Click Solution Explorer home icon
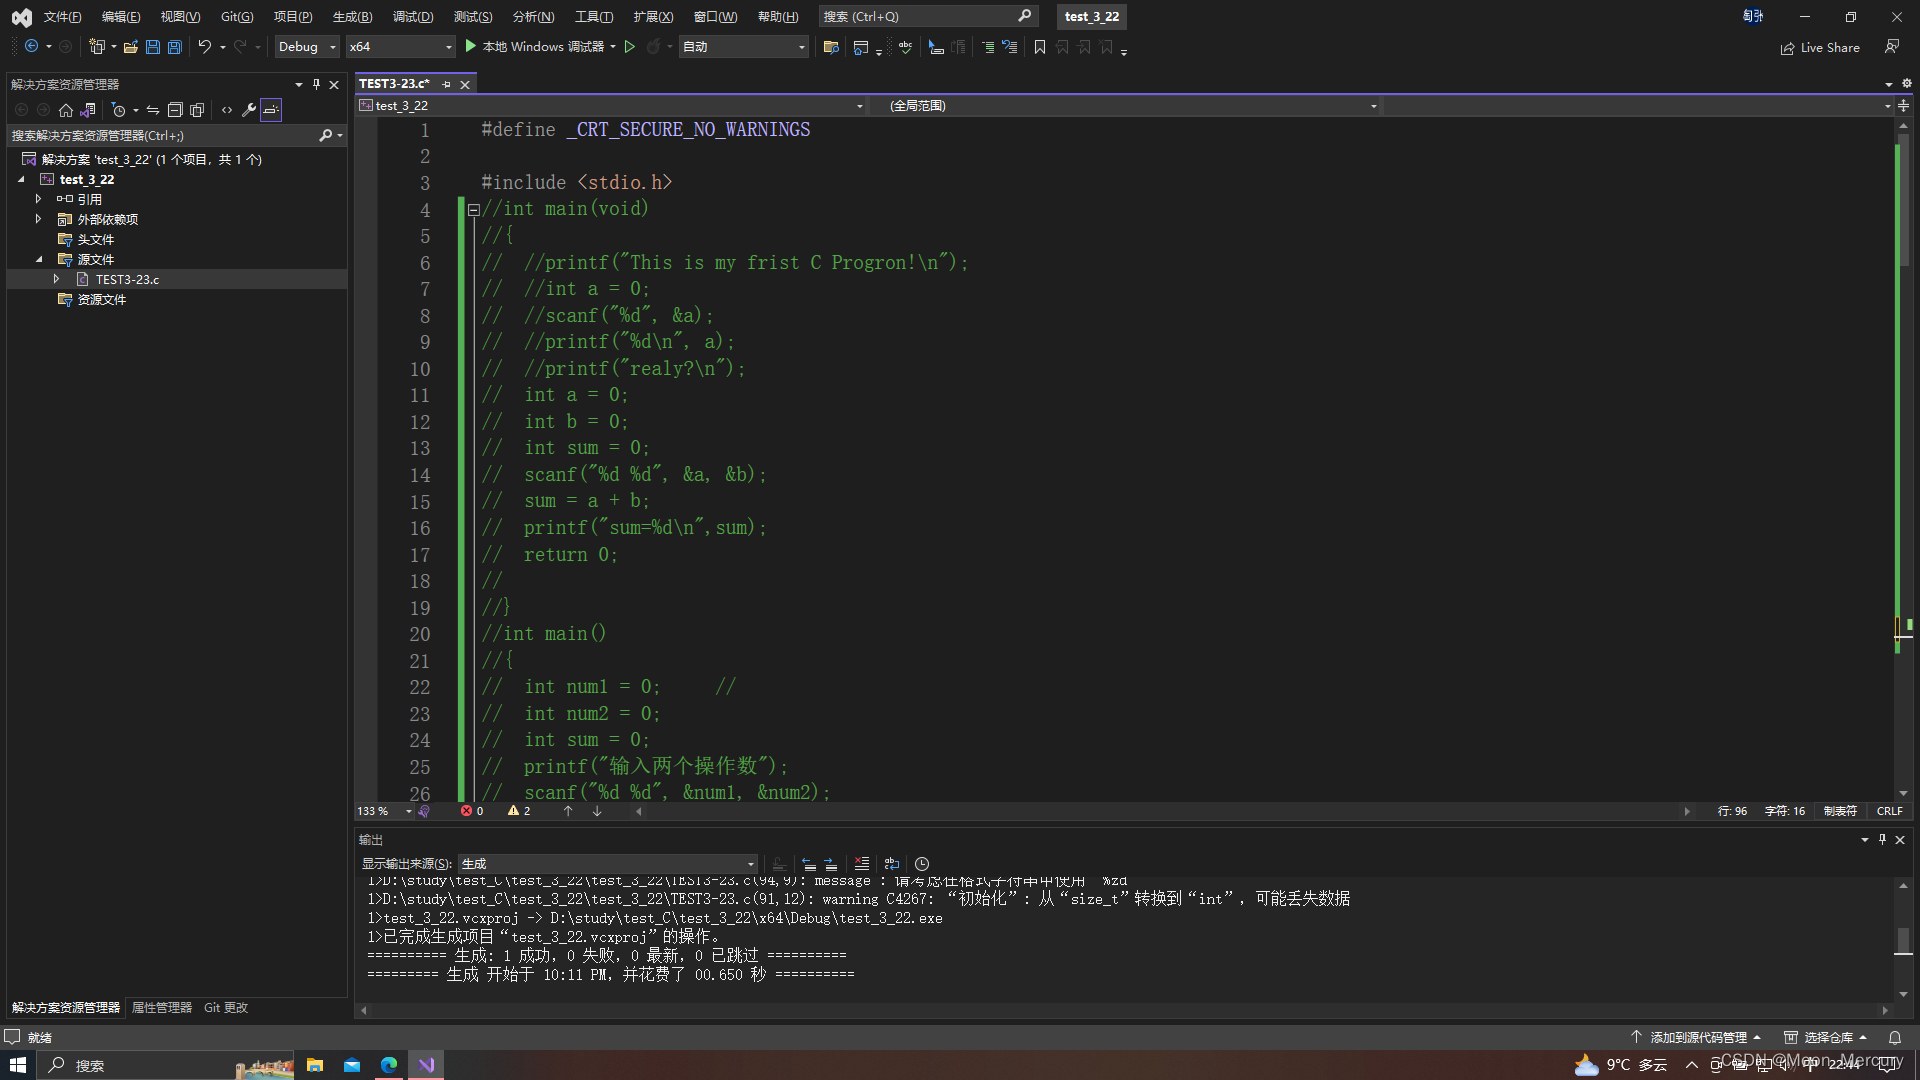Viewport: 1920px width, 1080px height. [x=66, y=110]
